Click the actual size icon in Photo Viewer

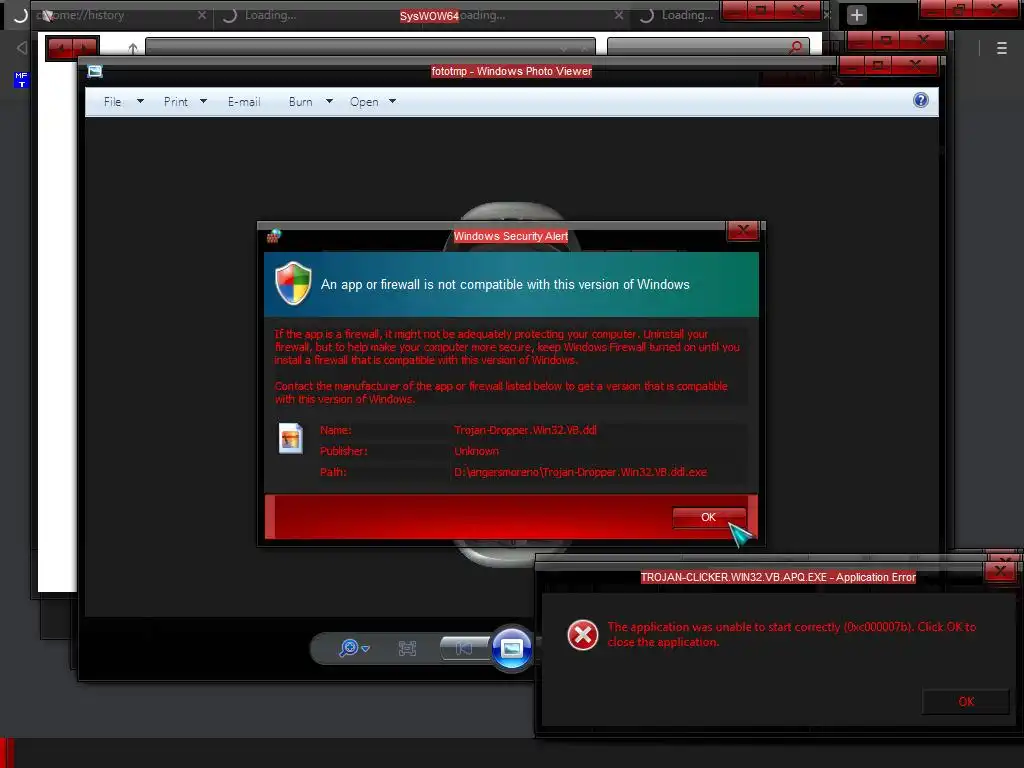pos(408,648)
